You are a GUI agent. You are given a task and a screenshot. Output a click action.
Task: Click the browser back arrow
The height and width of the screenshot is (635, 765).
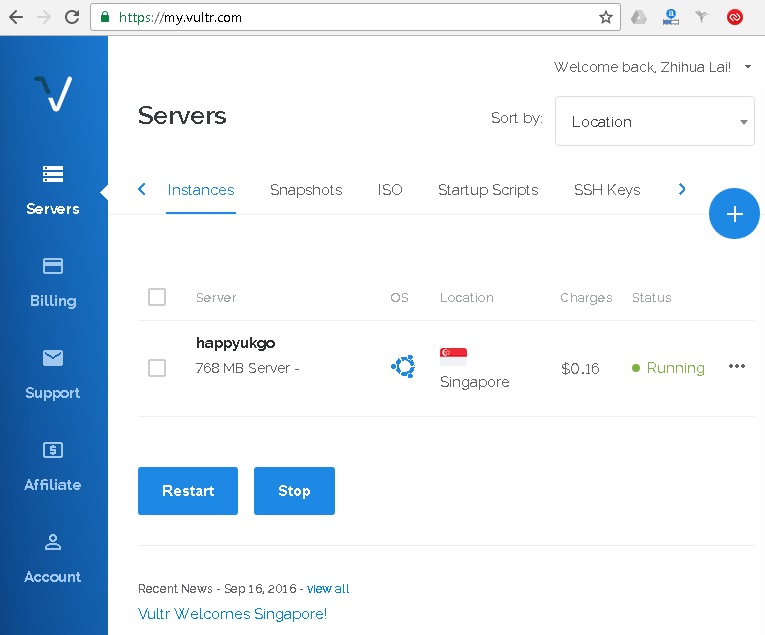click(16, 18)
